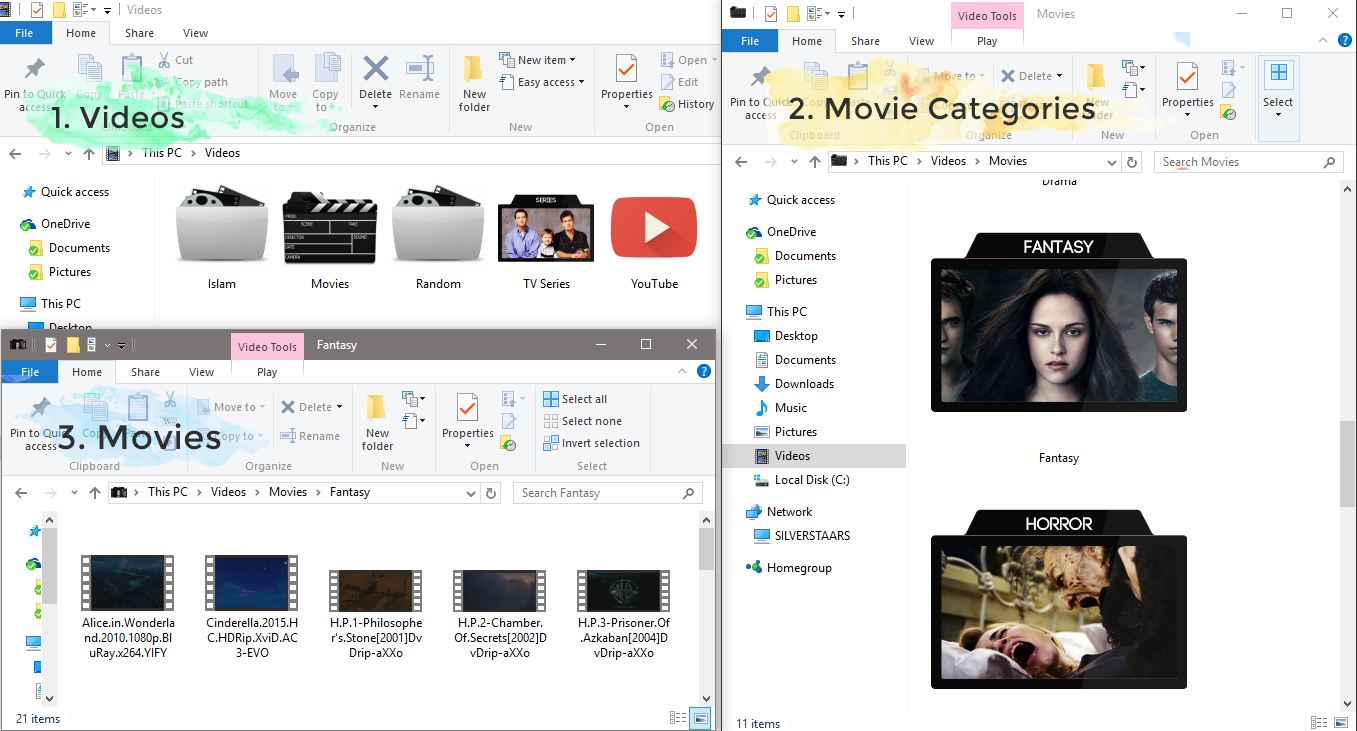Click the Help icon in the Movies window

1344,41
